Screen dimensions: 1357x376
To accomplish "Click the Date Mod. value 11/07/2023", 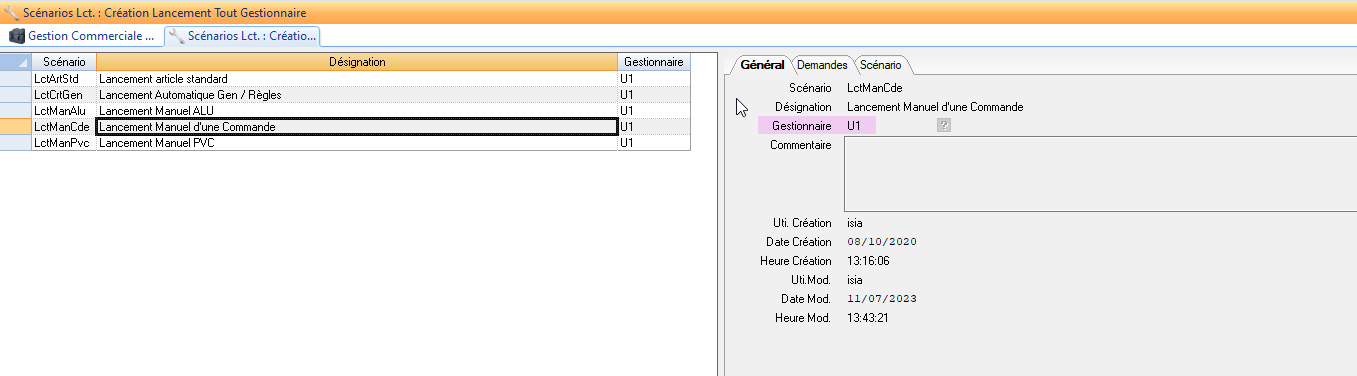I will click(881, 299).
